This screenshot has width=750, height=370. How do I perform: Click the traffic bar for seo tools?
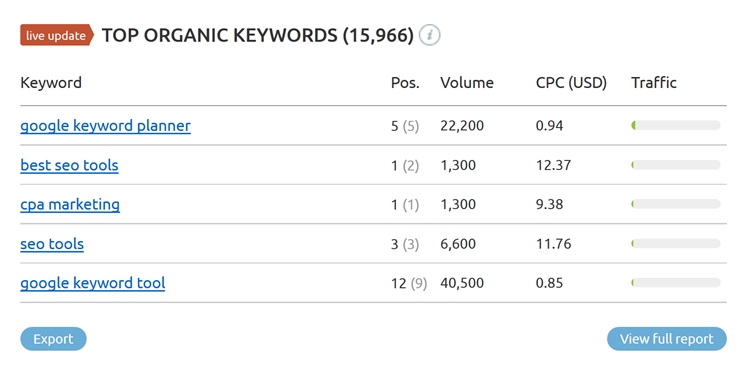676,244
